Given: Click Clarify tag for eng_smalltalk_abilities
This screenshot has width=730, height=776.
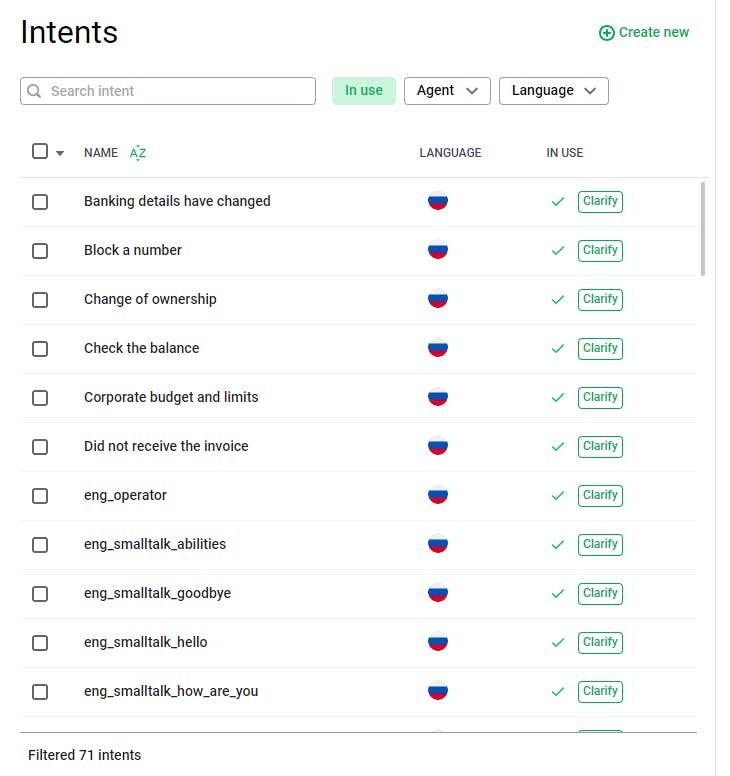Looking at the screenshot, I should tap(600, 544).
